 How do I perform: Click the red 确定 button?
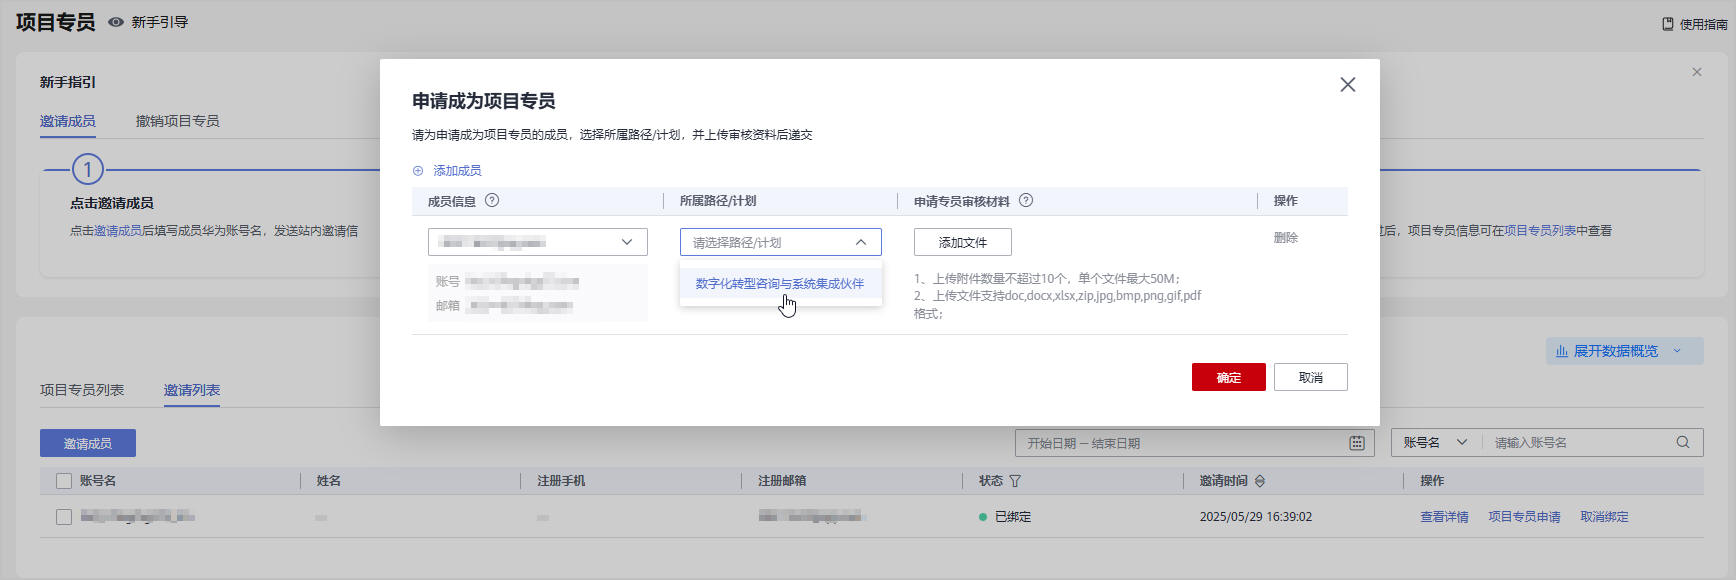(1228, 377)
